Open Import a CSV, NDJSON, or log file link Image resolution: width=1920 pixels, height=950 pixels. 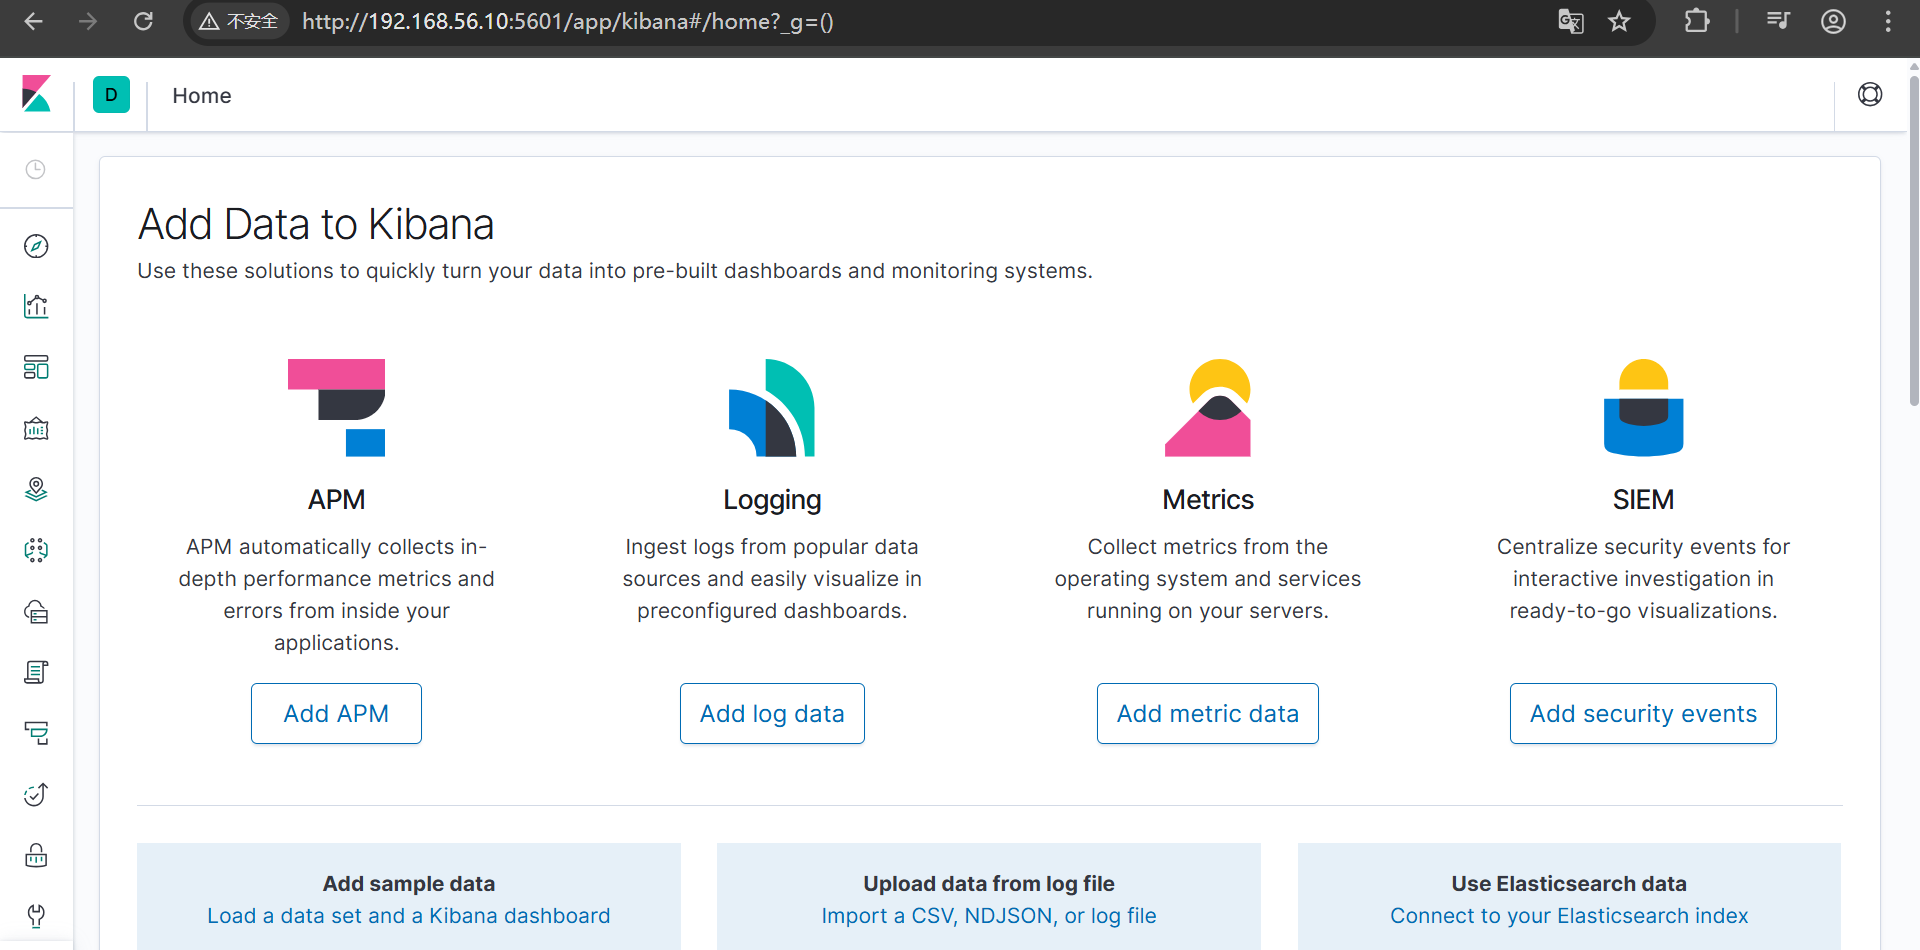click(x=989, y=916)
